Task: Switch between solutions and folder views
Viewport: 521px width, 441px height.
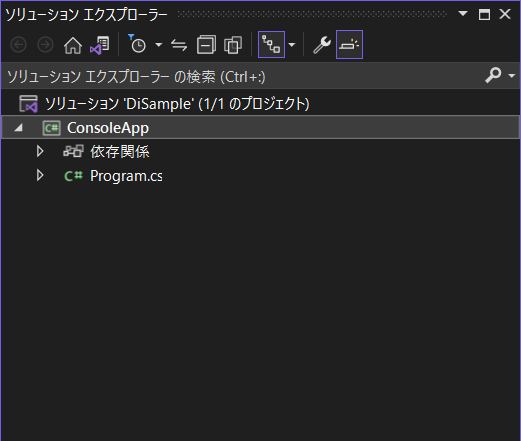Action: [99, 45]
